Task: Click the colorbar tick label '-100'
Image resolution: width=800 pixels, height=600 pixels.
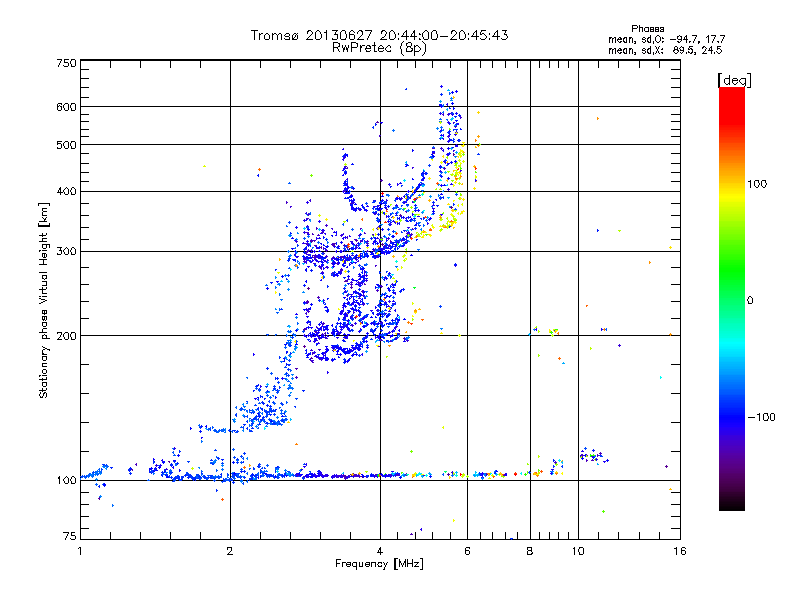Action: pyautogui.click(x=762, y=417)
